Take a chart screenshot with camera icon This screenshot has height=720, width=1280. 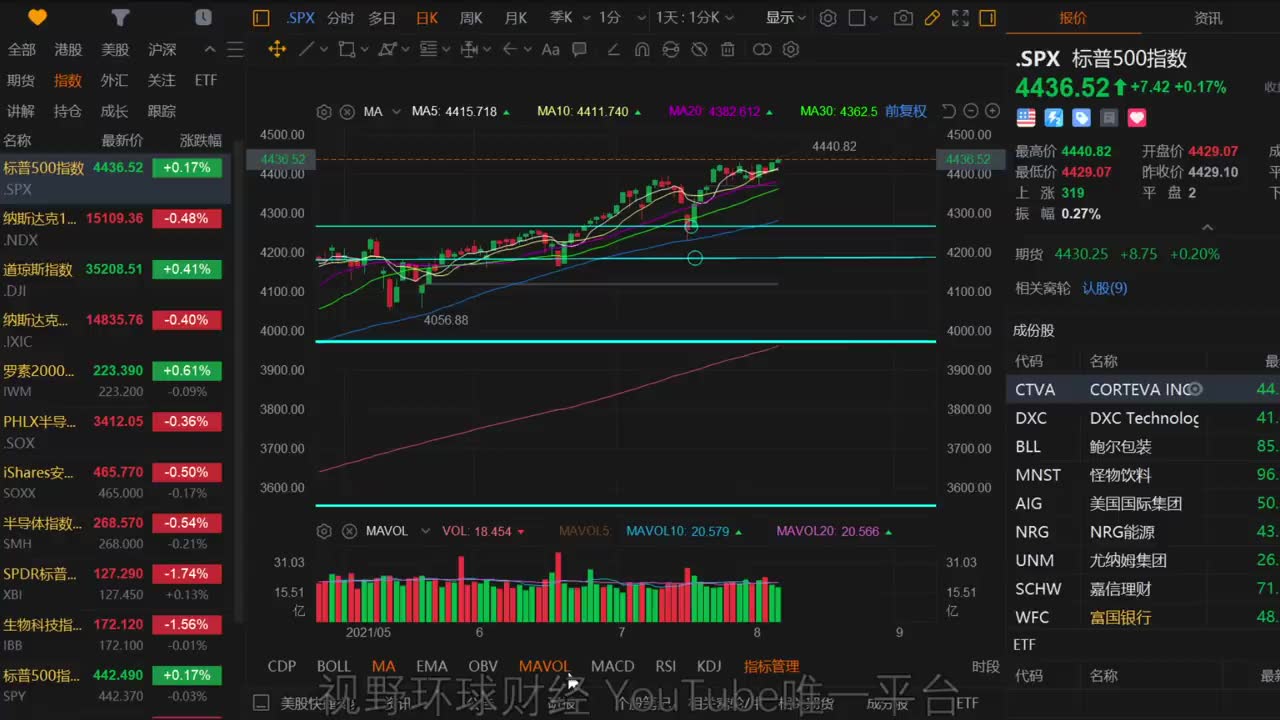point(903,18)
